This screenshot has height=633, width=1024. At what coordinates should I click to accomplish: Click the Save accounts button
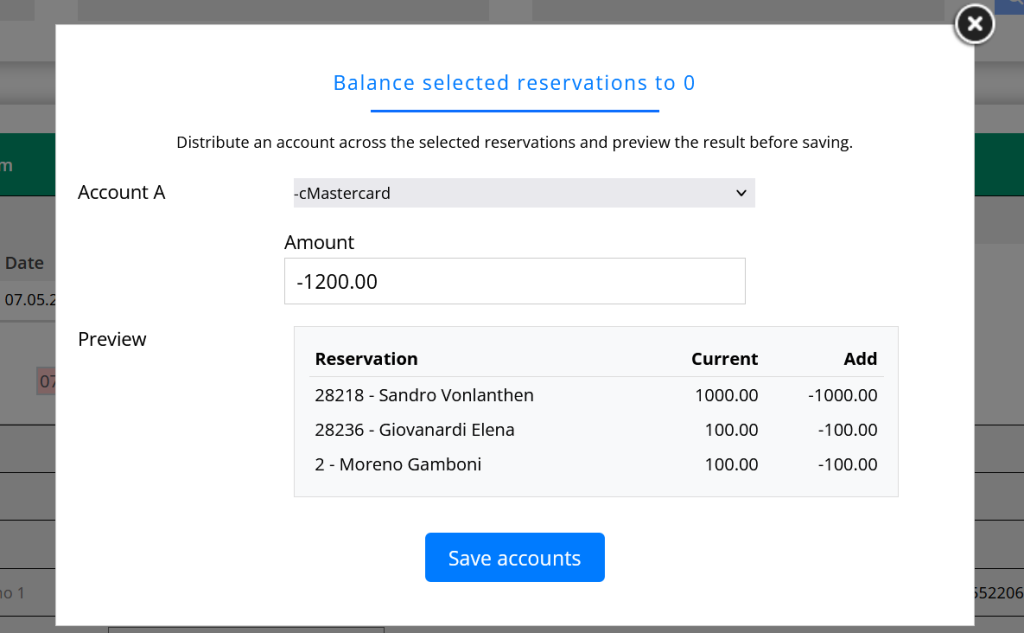(x=515, y=557)
